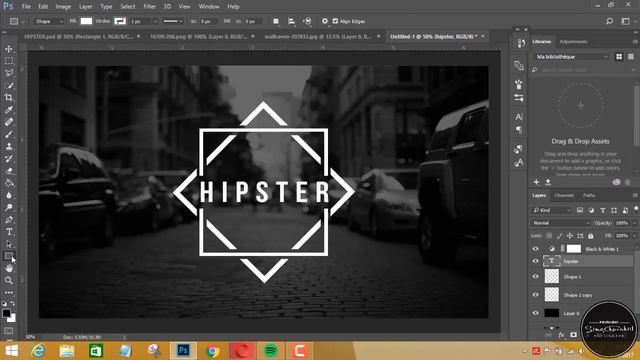Viewport: 640px width, 360px height.
Task: Switch to the Adjustments tab
Action: (x=573, y=42)
